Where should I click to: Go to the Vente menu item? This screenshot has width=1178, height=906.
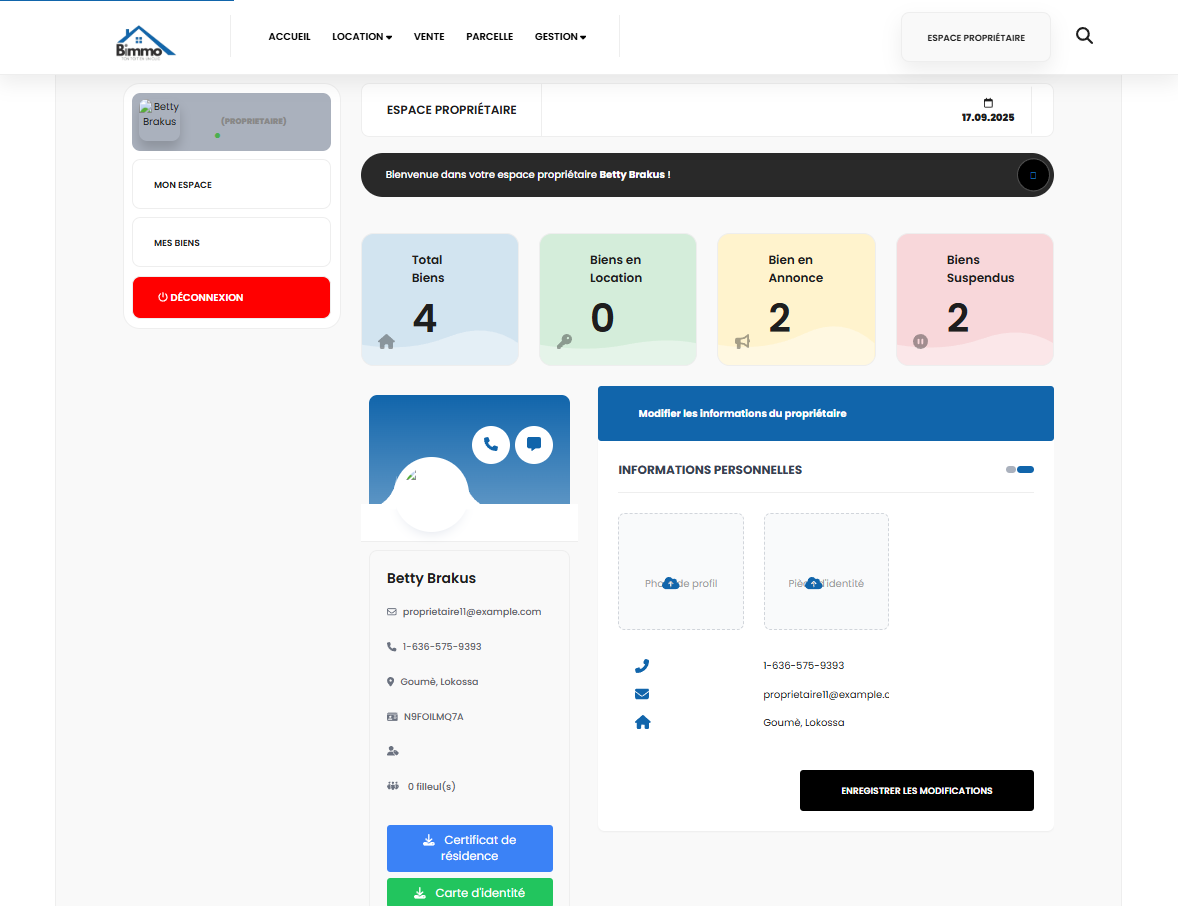pos(429,37)
